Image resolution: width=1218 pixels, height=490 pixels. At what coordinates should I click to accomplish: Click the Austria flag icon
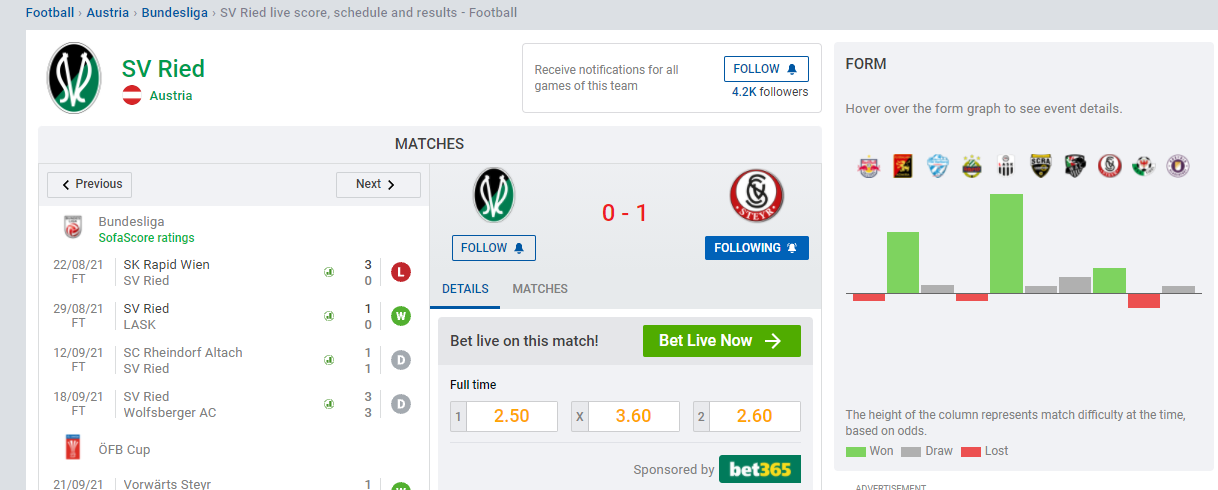132,96
